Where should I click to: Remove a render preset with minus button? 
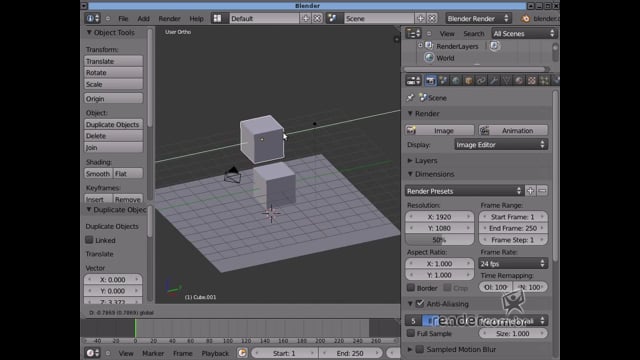click(542, 191)
